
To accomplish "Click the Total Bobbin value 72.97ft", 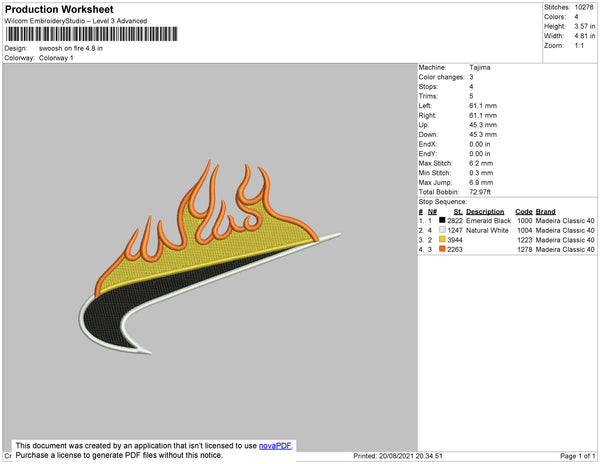I will click(x=480, y=192).
